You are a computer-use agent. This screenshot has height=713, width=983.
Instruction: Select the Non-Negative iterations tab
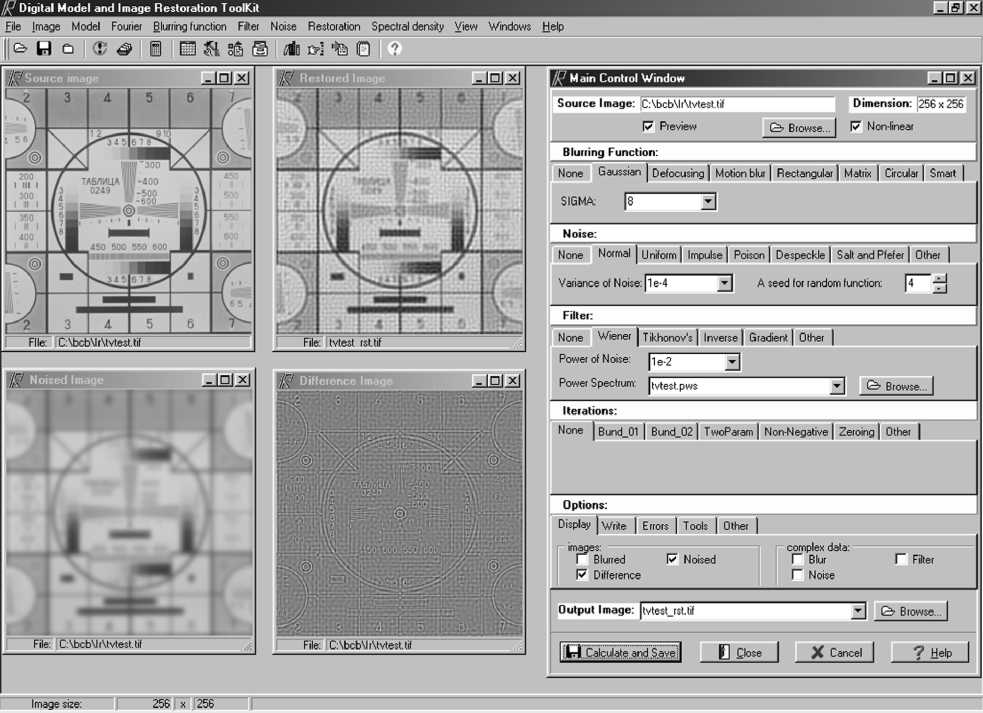pyautogui.click(x=796, y=431)
